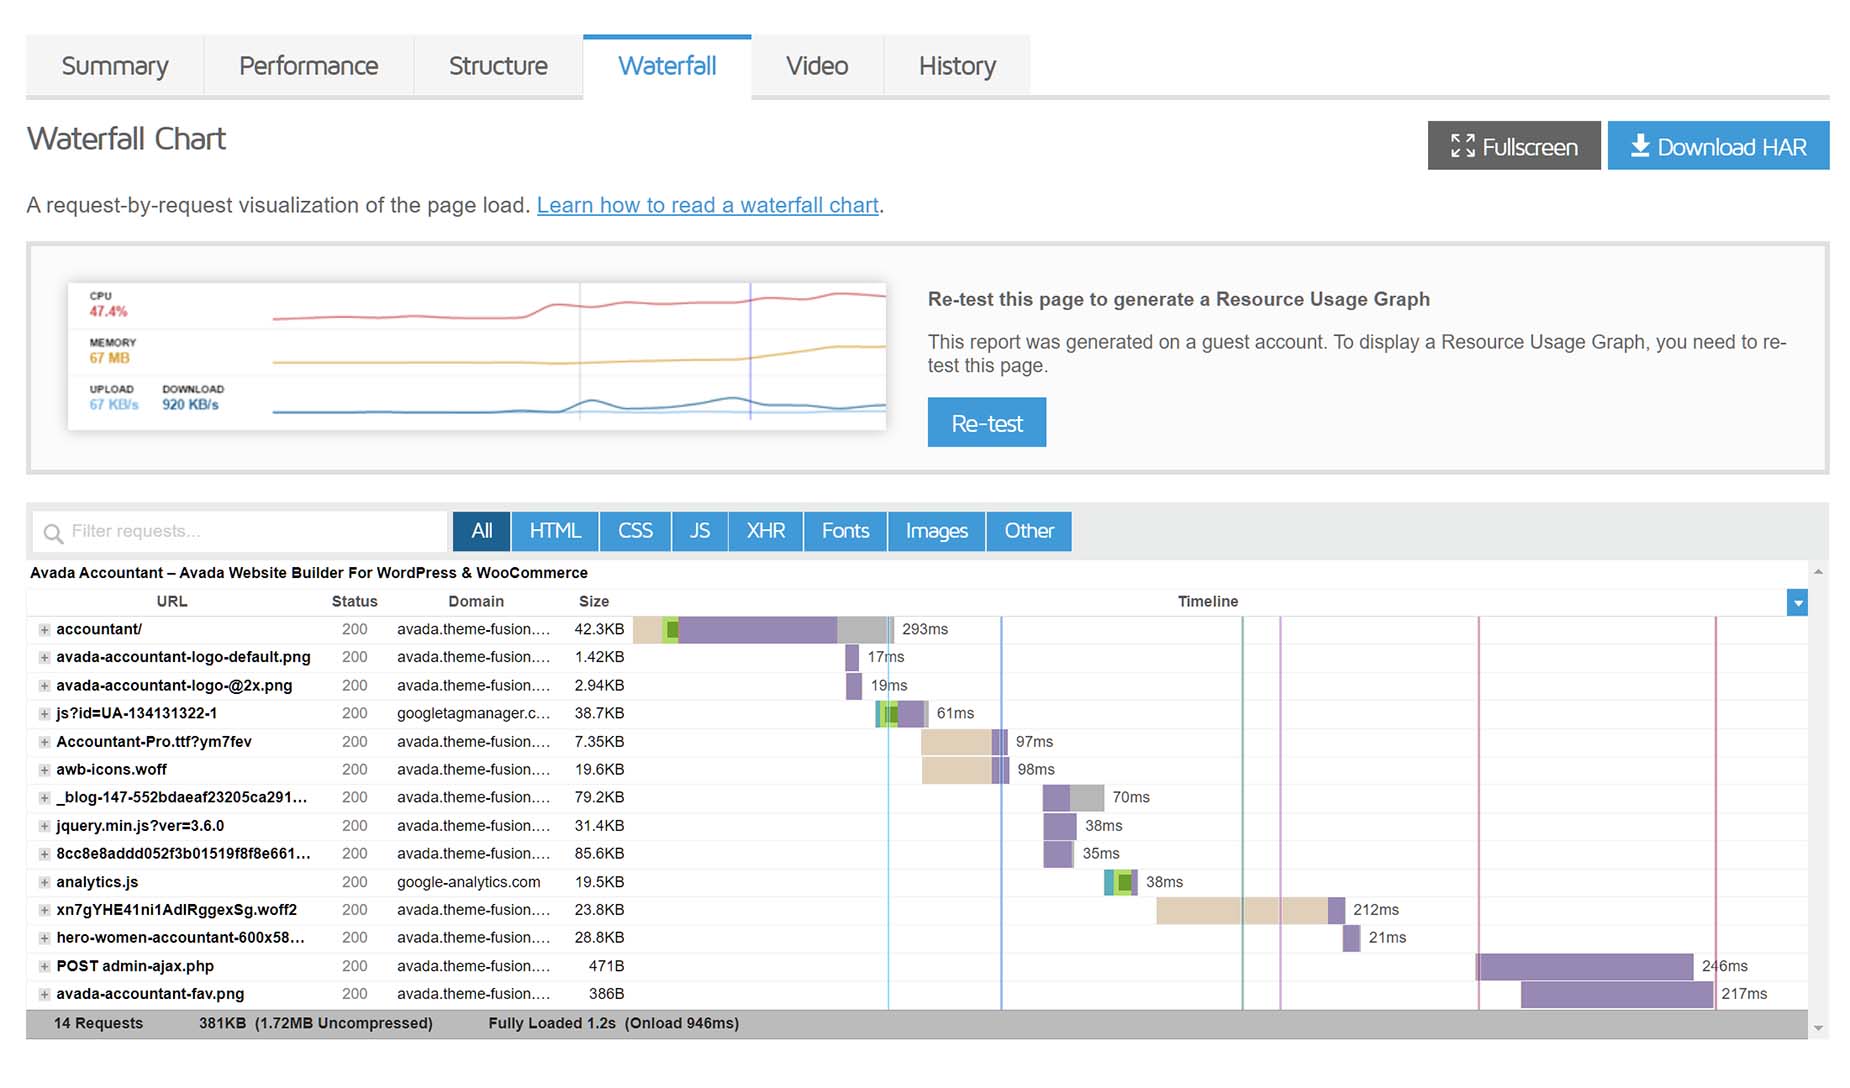Viewport: 1850px width, 1088px height.
Task: Expand the analytics.js request
Action: 44,882
